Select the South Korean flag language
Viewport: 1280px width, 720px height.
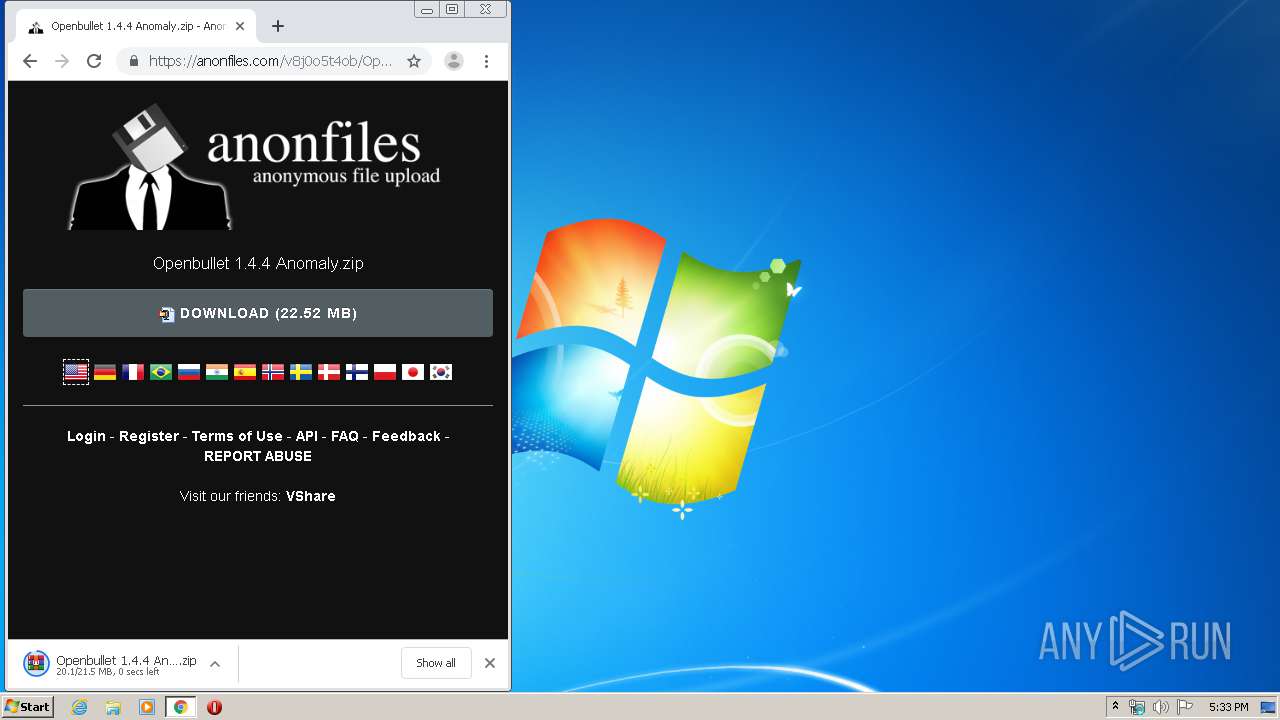point(441,372)
